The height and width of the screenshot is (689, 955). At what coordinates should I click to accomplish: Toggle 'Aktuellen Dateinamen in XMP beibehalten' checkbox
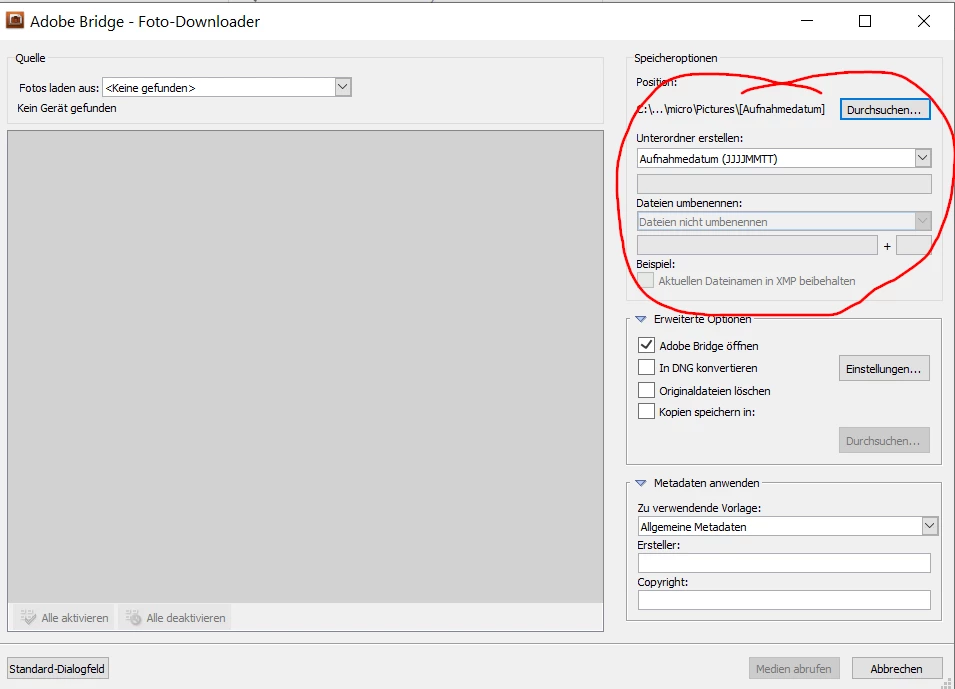coord(646,281)
